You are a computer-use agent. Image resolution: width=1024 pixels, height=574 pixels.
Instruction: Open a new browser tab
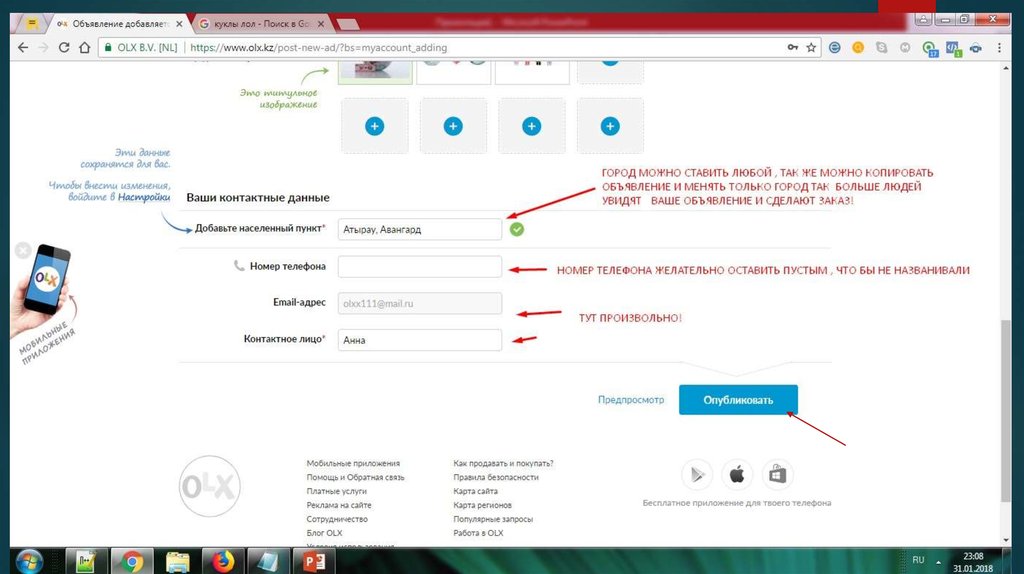click(x=347, y=24)
